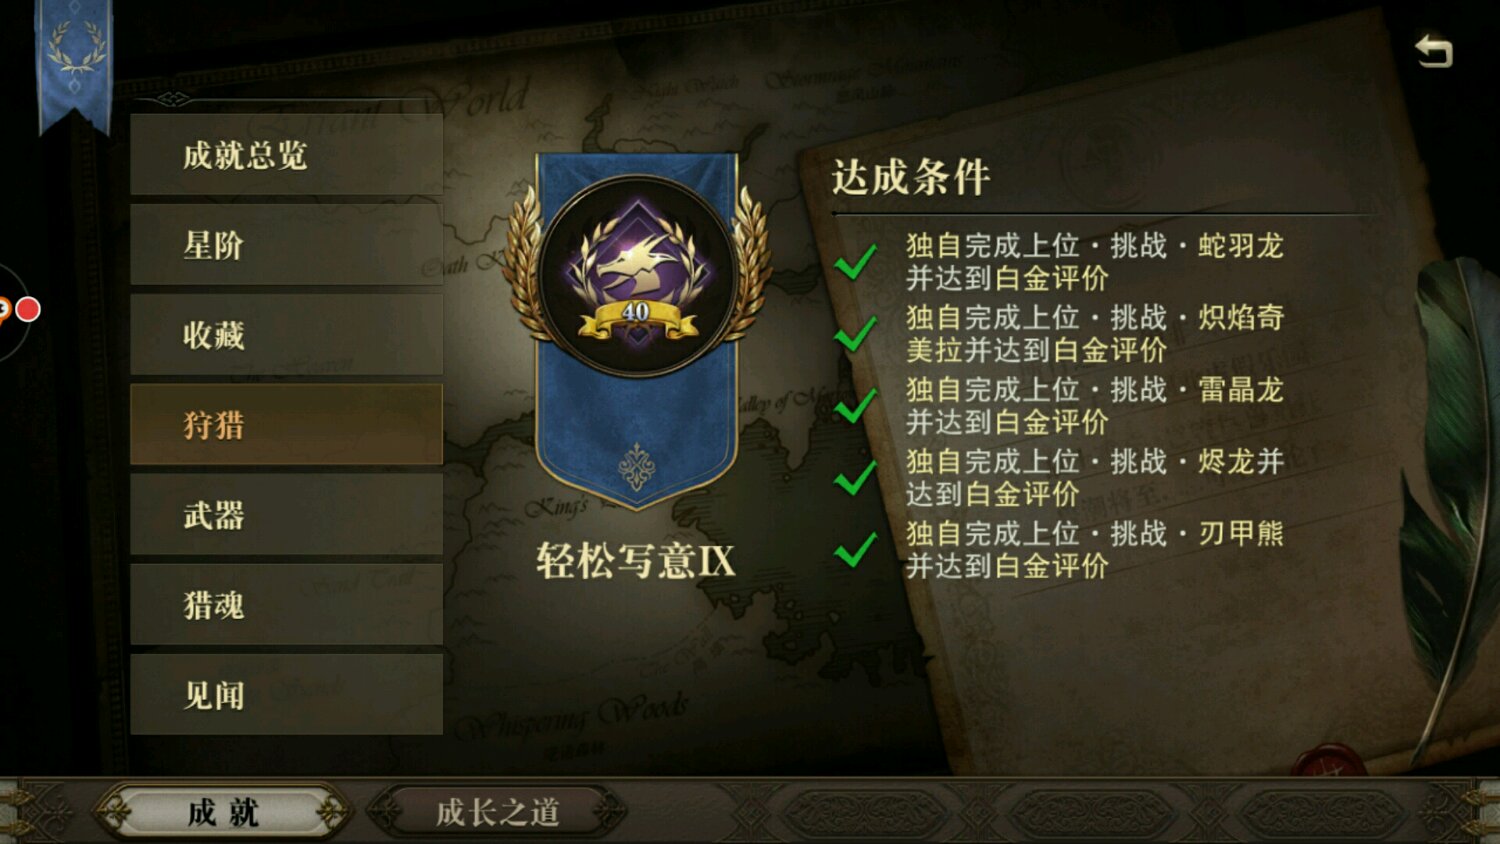The width and height of the screenshot is (1500, 844).
Task: Click the 轻松写意IX achievement title
Action: pyautogui.click(x=636, y=561)
